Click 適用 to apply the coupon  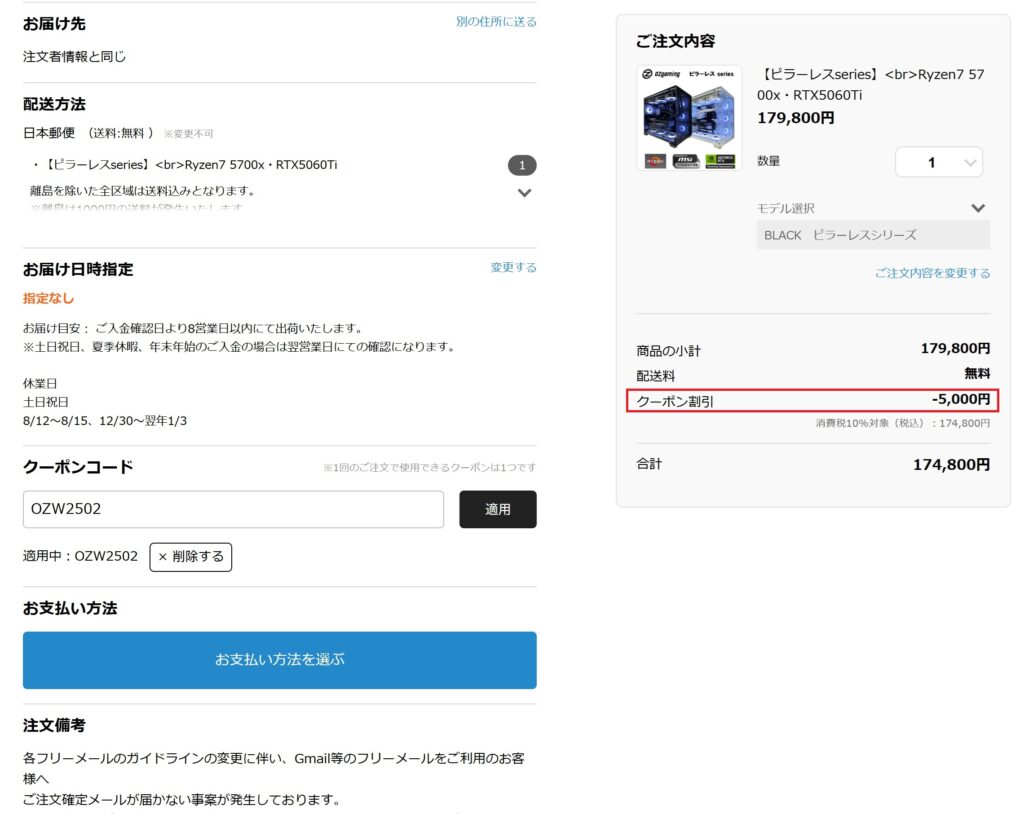tap(497, 509)
